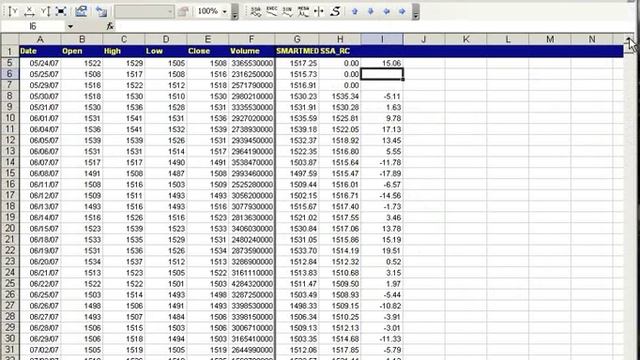Click the split divider icon with arrows
The height and width of the screenshot is (360, 640).
coord(319,11)
